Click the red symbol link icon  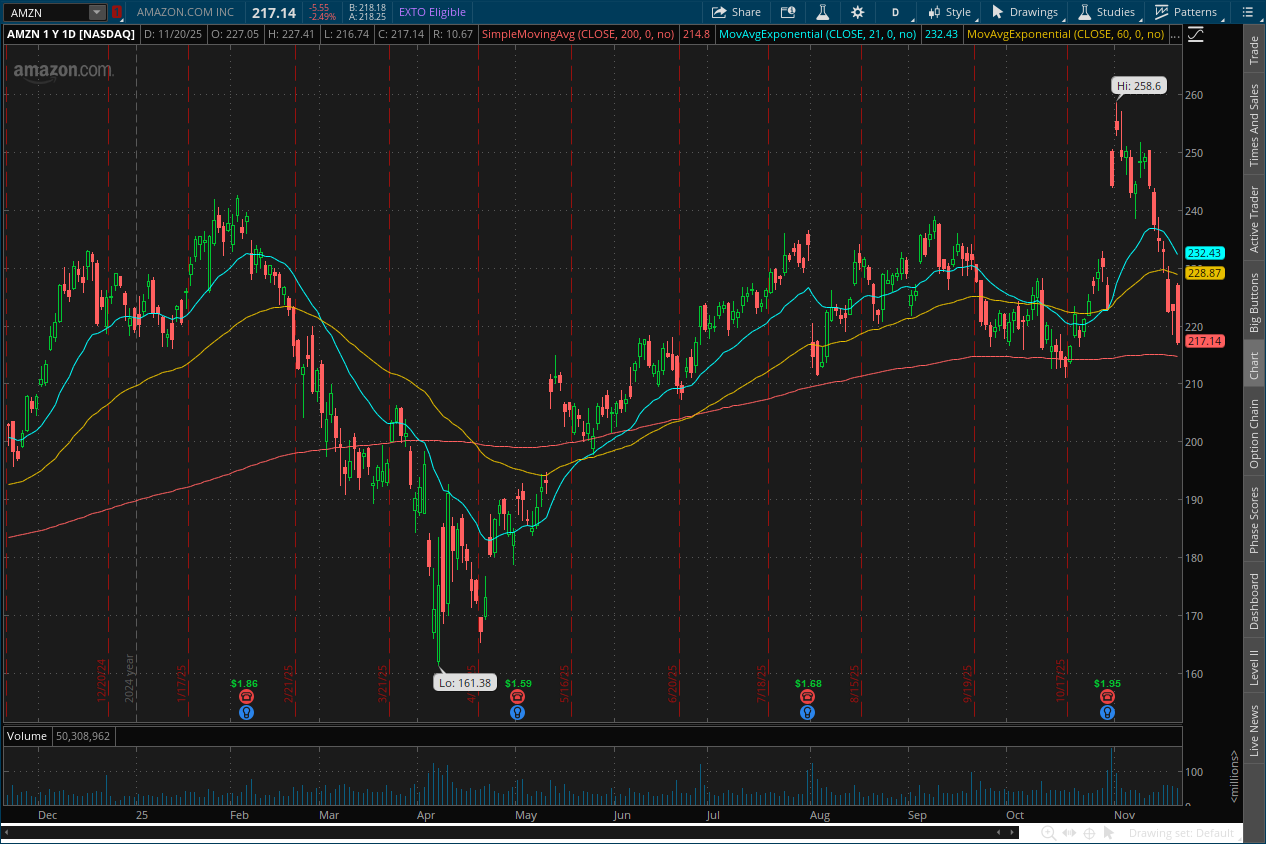pos(117,12)
